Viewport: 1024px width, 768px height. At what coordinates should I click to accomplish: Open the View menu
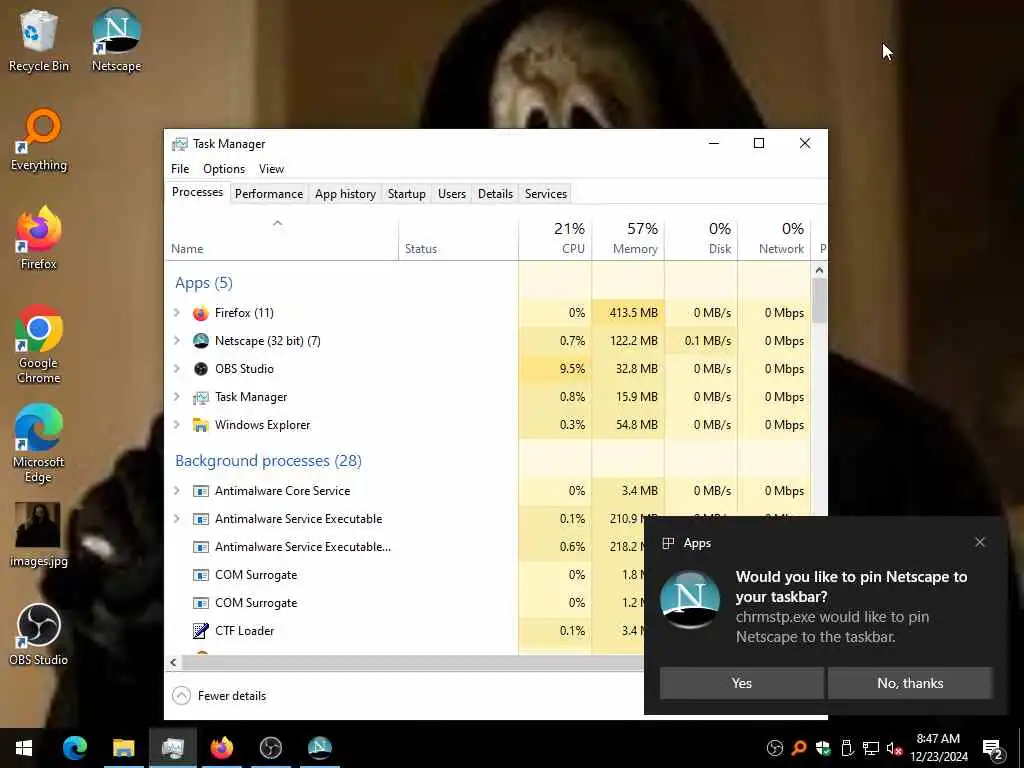coord(271,169)
